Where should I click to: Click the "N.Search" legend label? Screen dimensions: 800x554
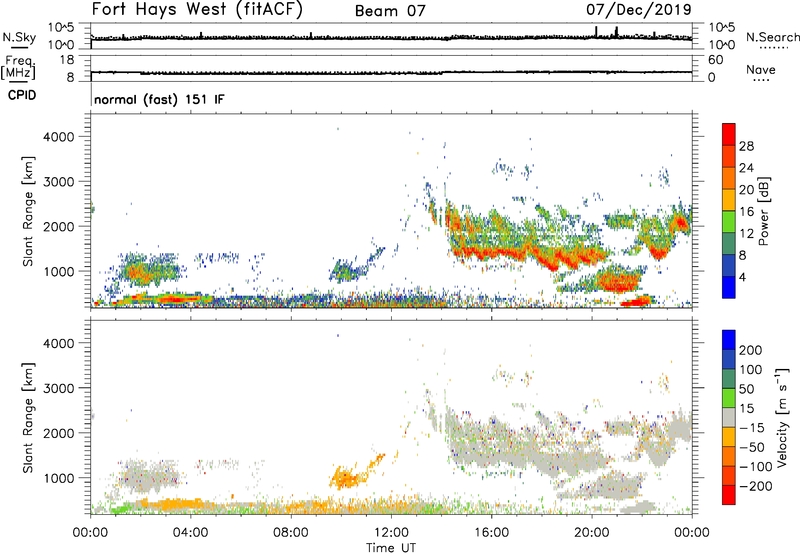click(772, 37)
